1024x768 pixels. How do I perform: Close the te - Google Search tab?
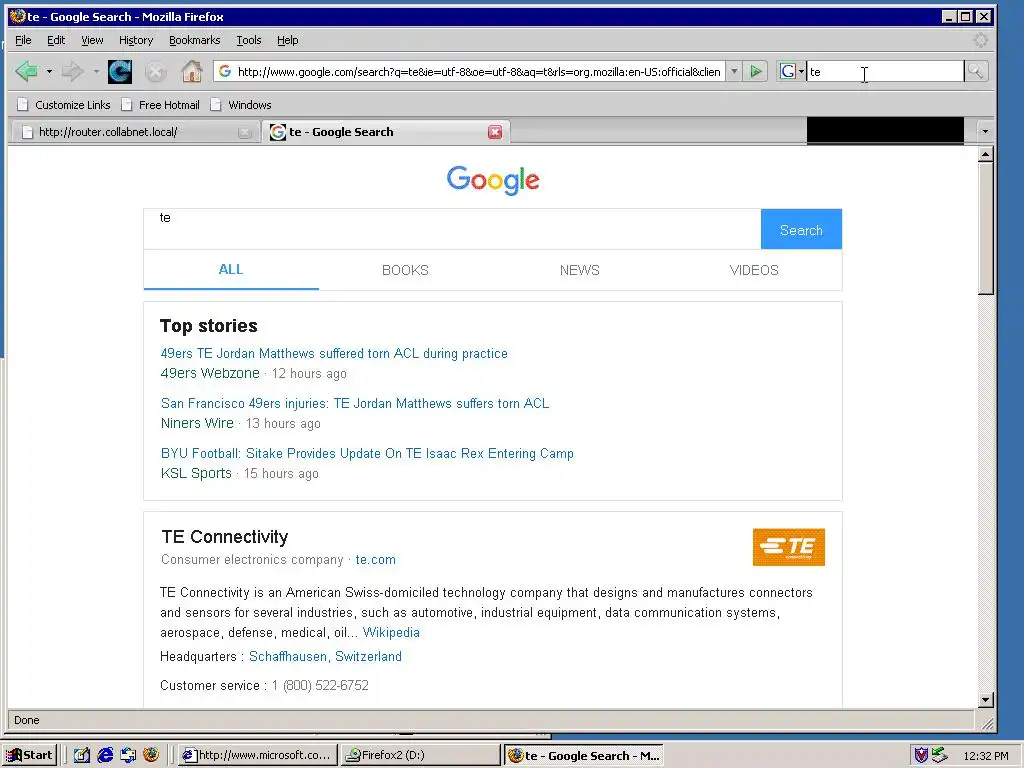[x=495, y=132]
